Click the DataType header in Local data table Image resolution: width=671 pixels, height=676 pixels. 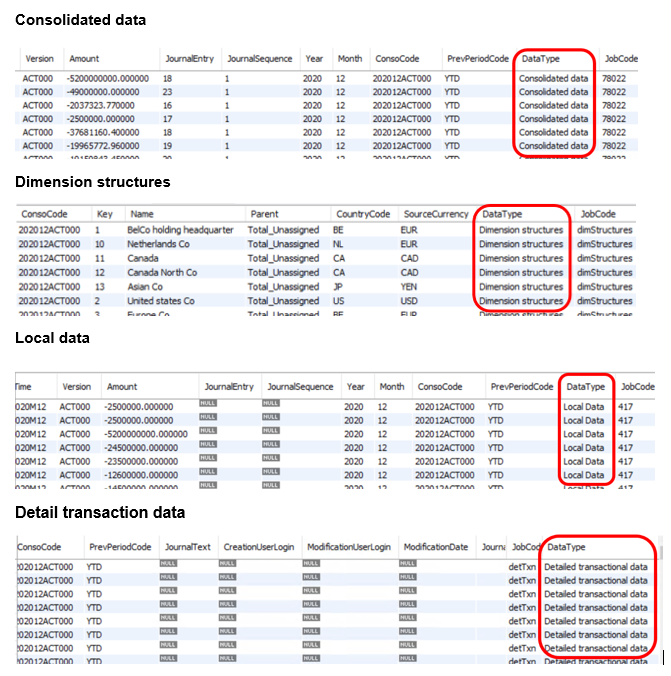tap(585, 387)
